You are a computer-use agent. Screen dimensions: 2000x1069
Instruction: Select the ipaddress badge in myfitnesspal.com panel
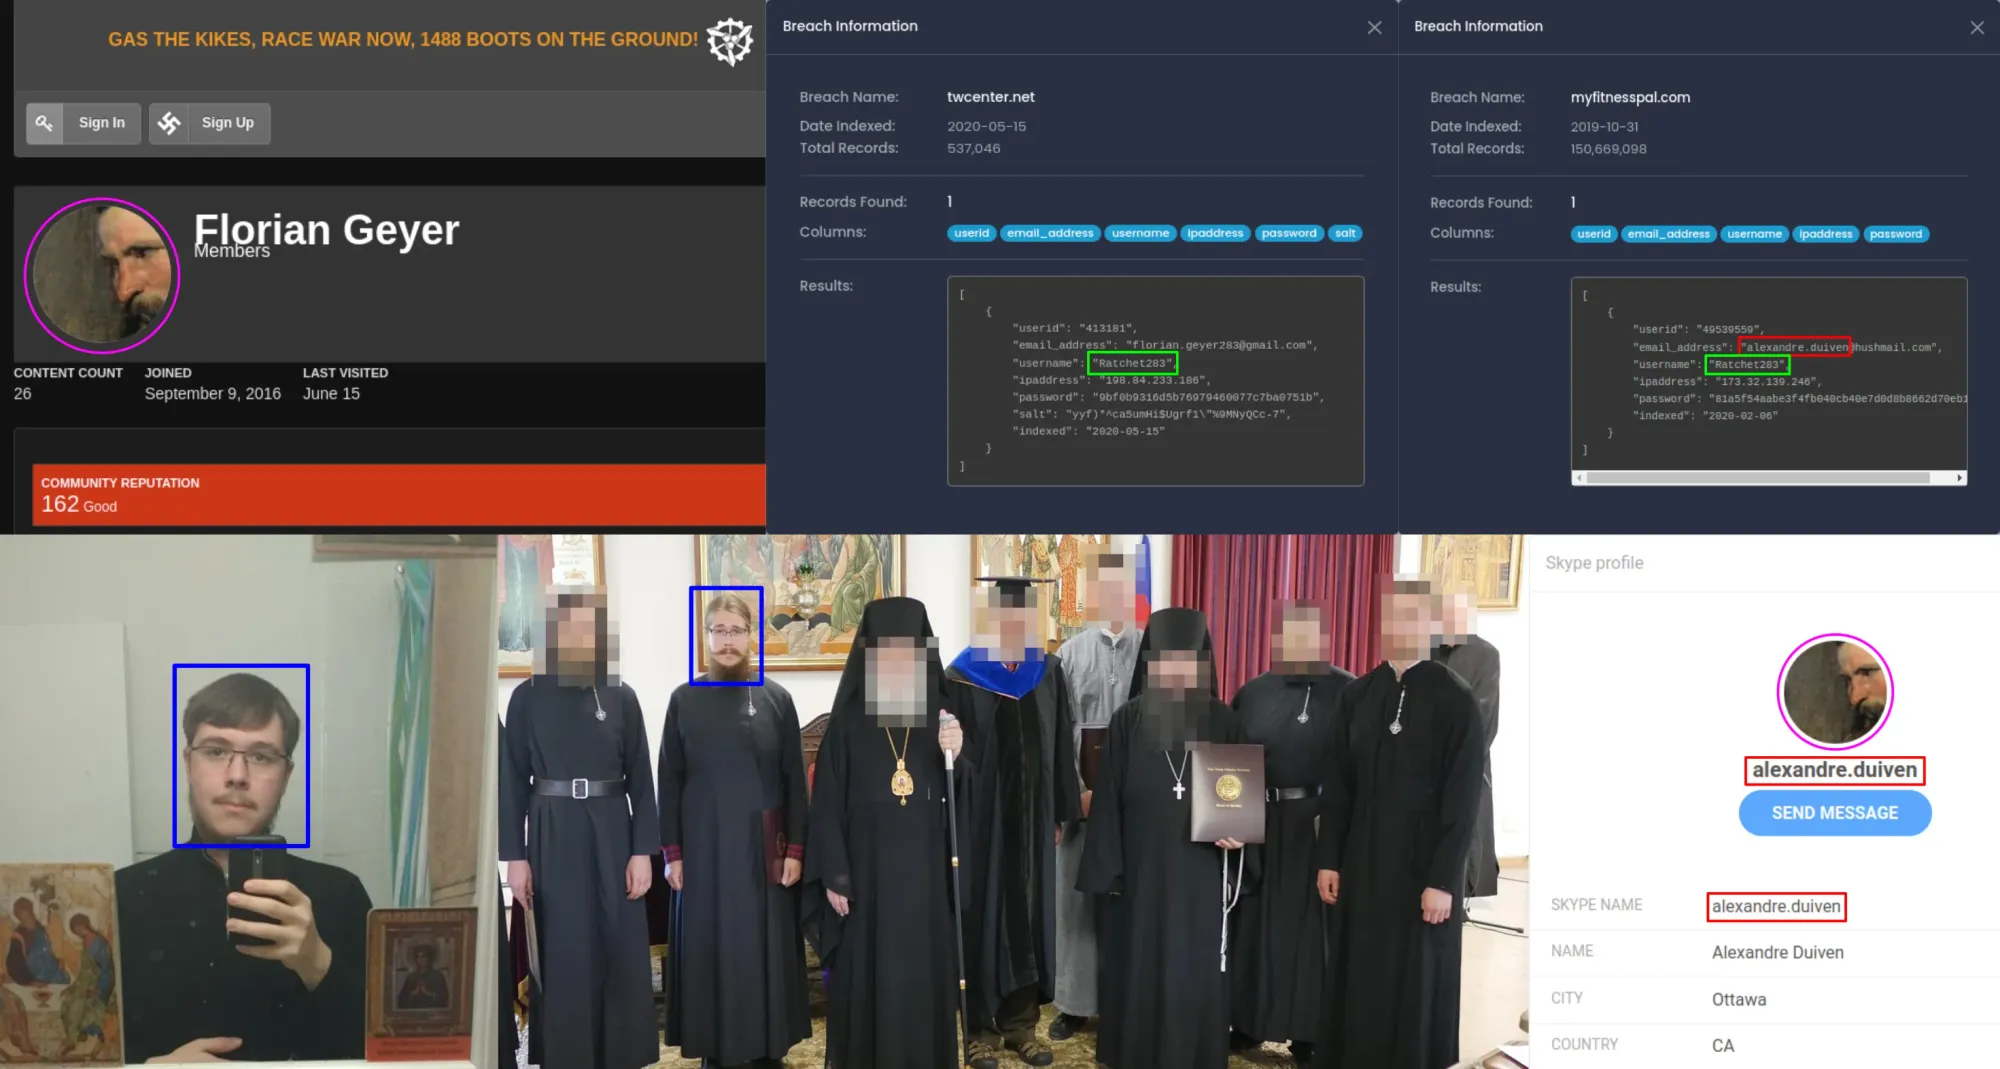coord(1826,234)
